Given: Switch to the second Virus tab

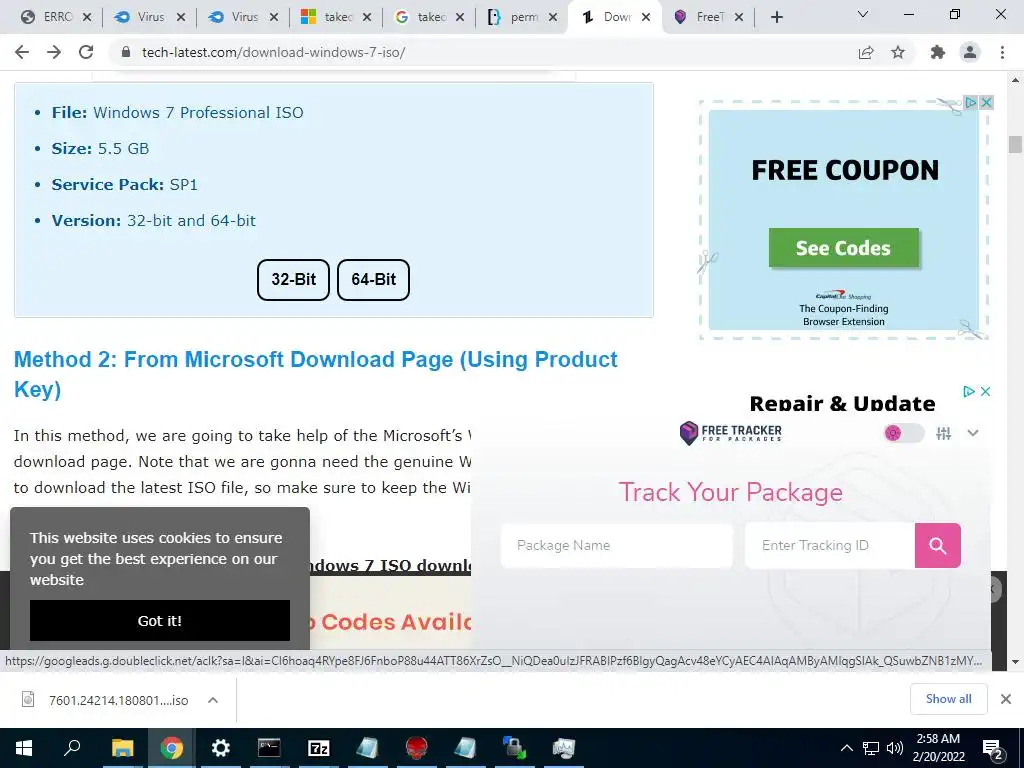Looking at the screenshot, I should pos(243,17).
